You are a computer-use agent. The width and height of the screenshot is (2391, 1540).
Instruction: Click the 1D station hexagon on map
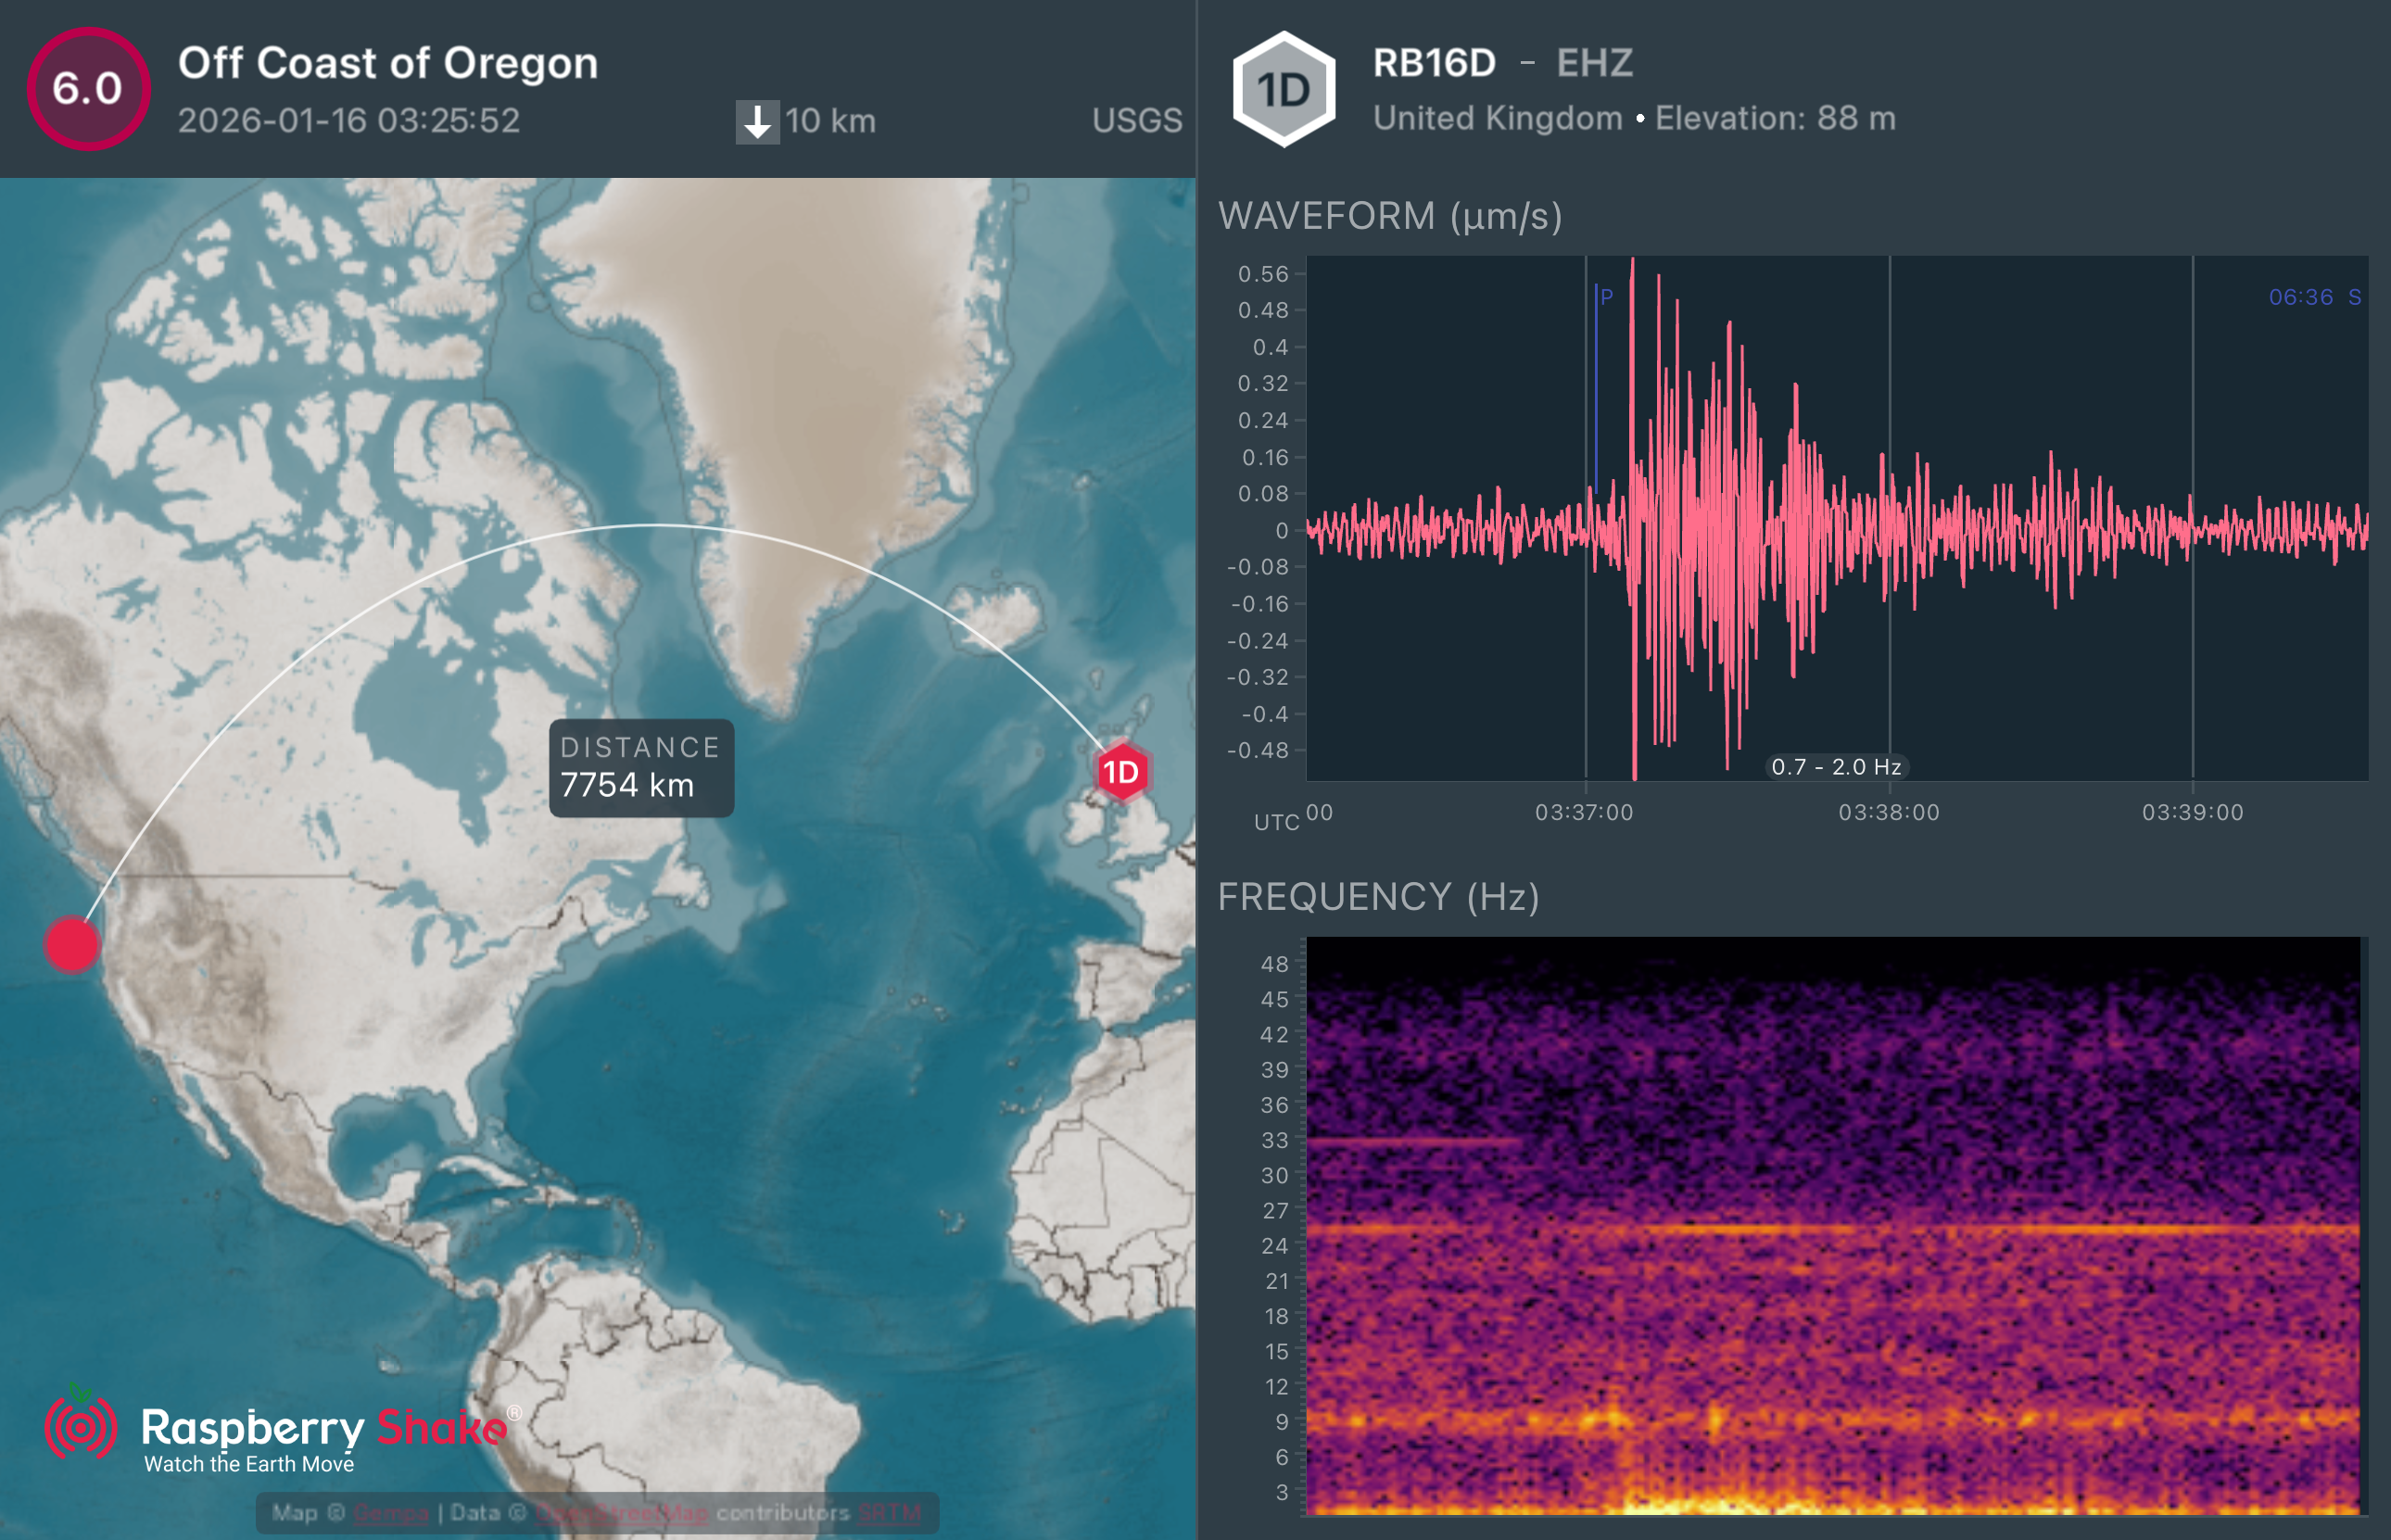pos(1121,772)
